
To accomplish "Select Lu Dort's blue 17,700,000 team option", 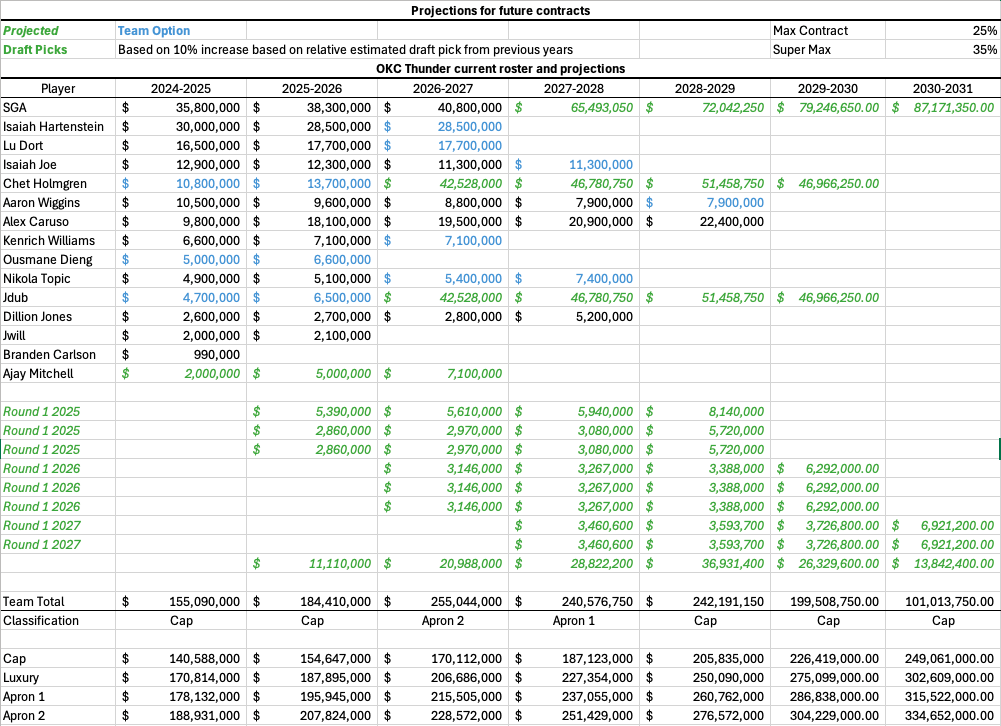I will tap(443, 146).
